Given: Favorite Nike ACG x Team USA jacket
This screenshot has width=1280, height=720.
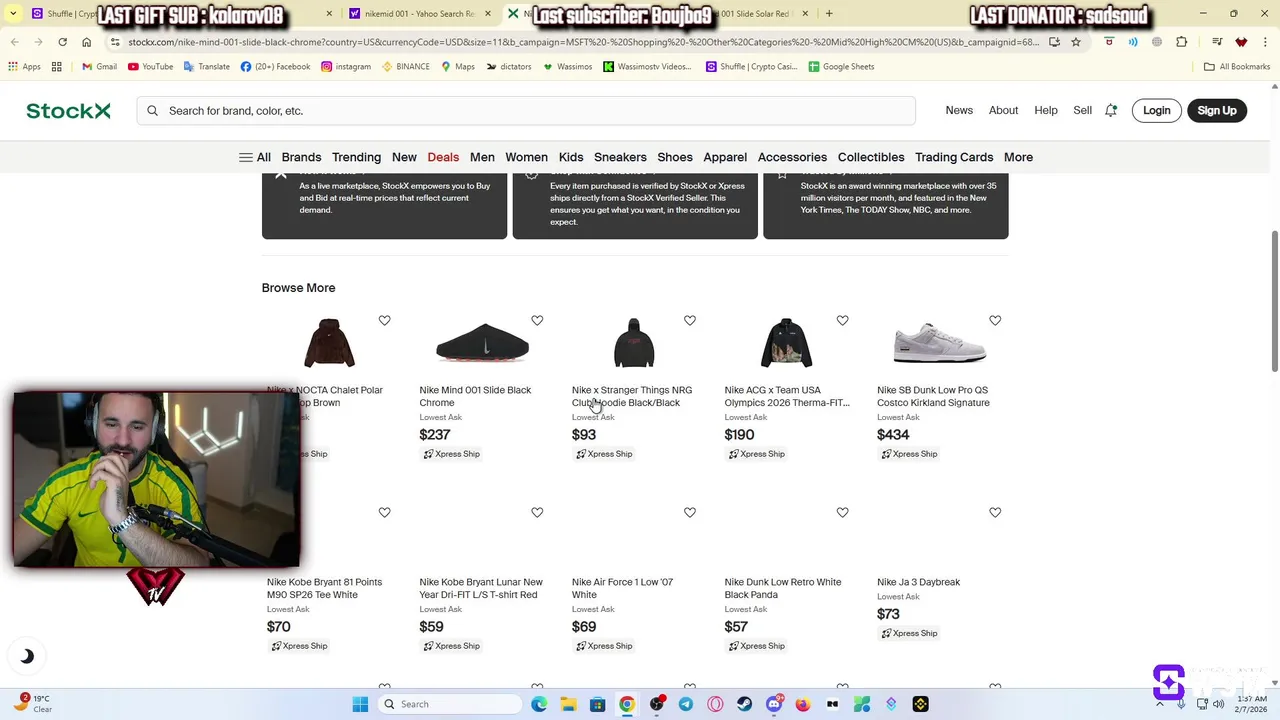Looking at the screenshot, I should pyautogui.click(x=842, y=320).
